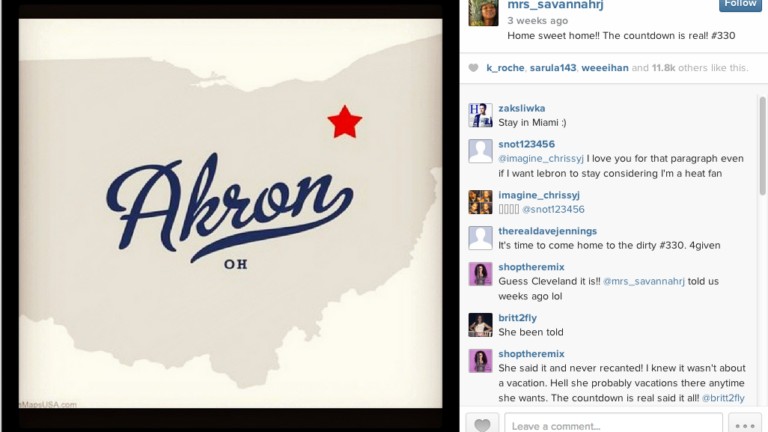Open the shoptheremix username on Cleveland comment
The image size is (768, 432).
pos(531,267)
